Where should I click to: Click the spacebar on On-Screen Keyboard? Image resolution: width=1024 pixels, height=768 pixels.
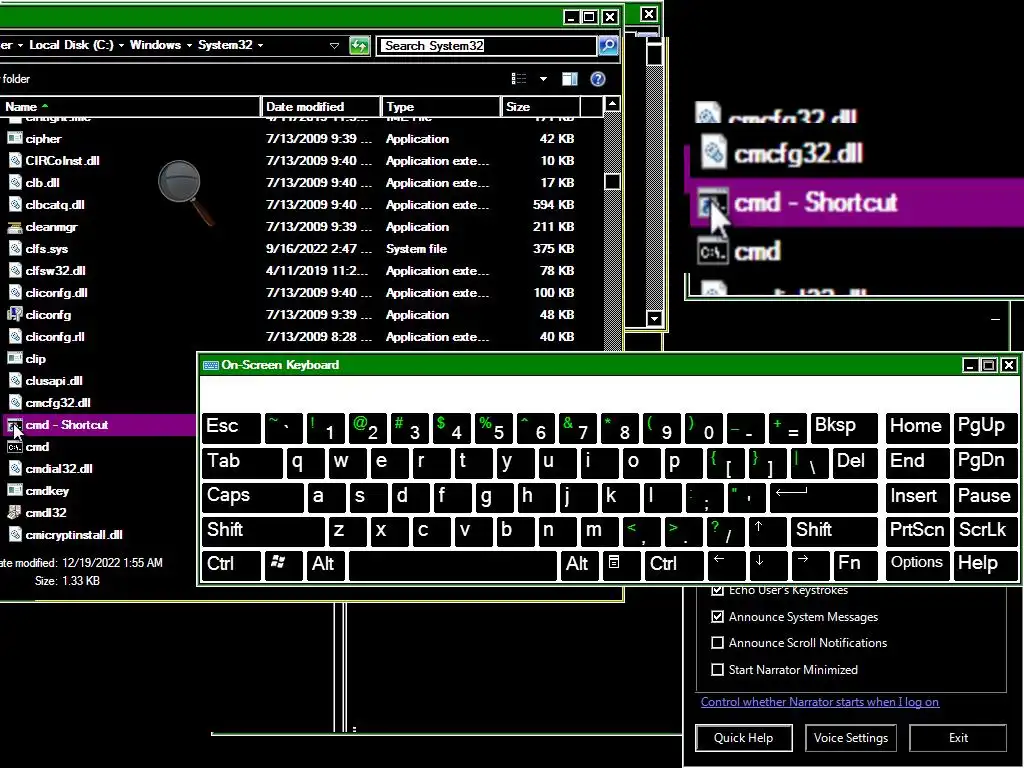(453, 564)
